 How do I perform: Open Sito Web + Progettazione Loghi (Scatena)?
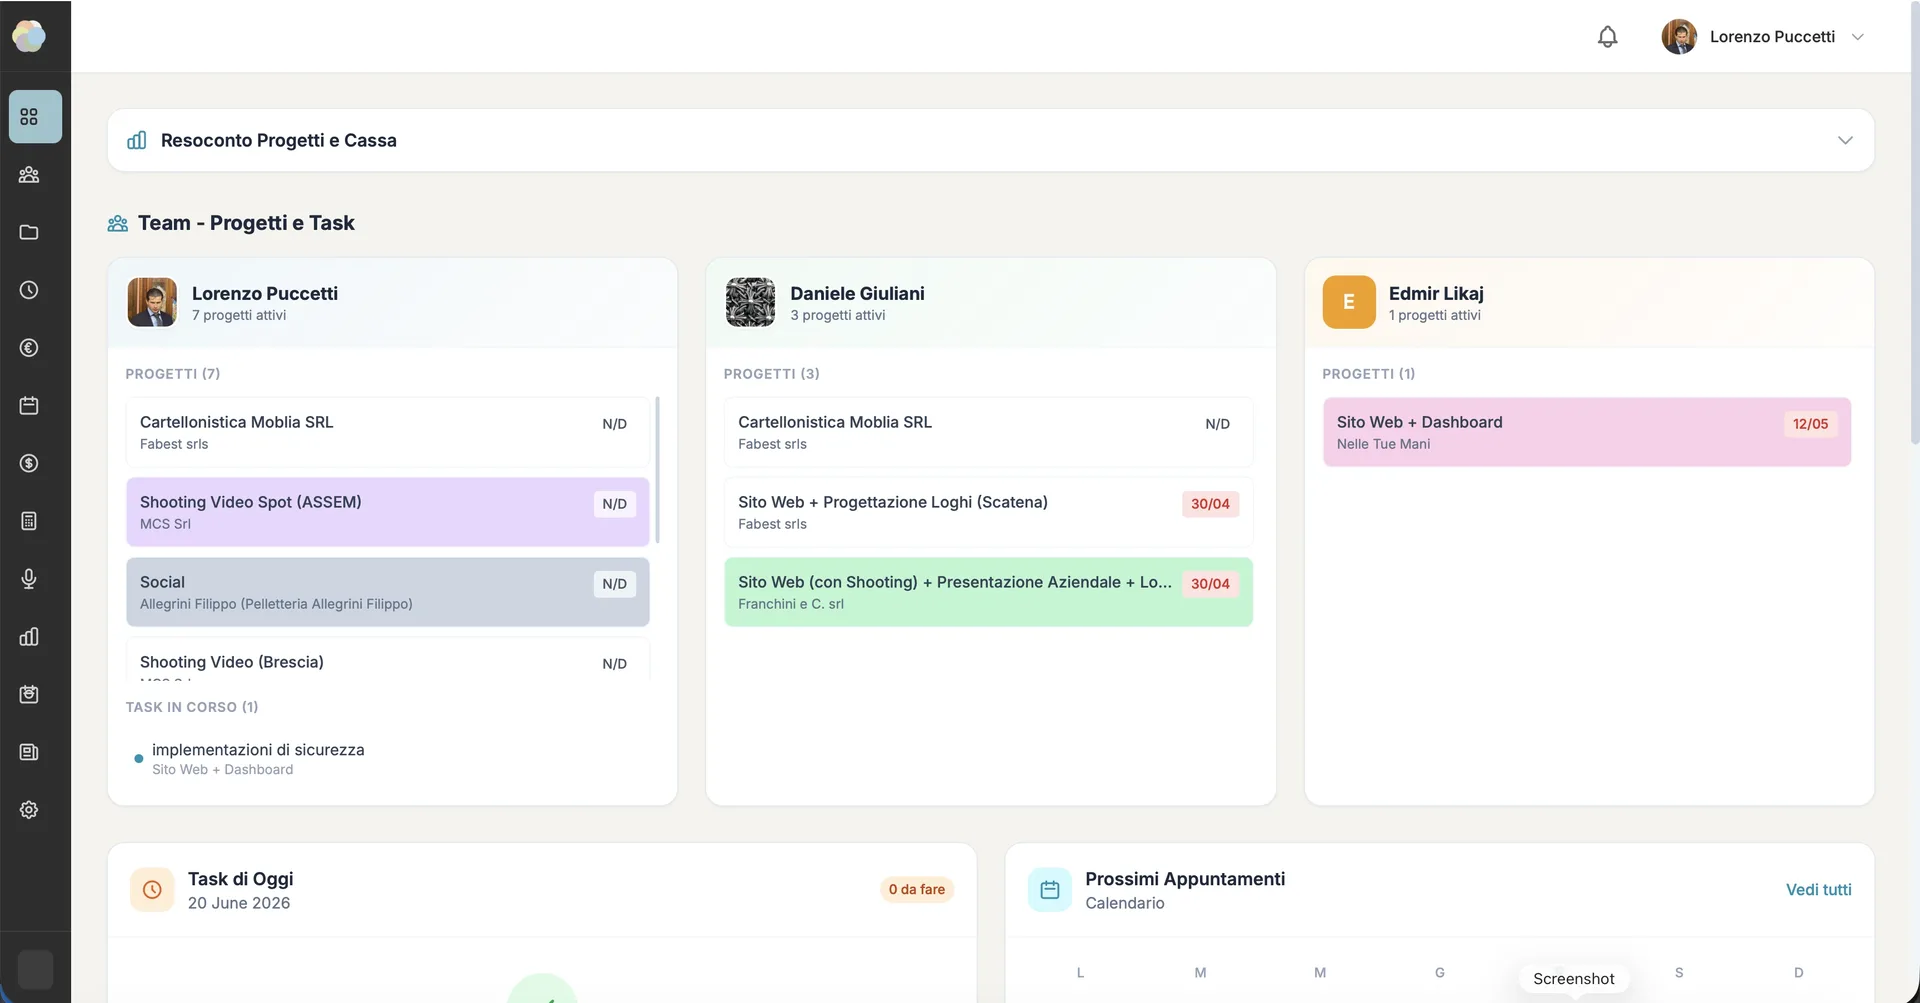(x=988, y=512)
